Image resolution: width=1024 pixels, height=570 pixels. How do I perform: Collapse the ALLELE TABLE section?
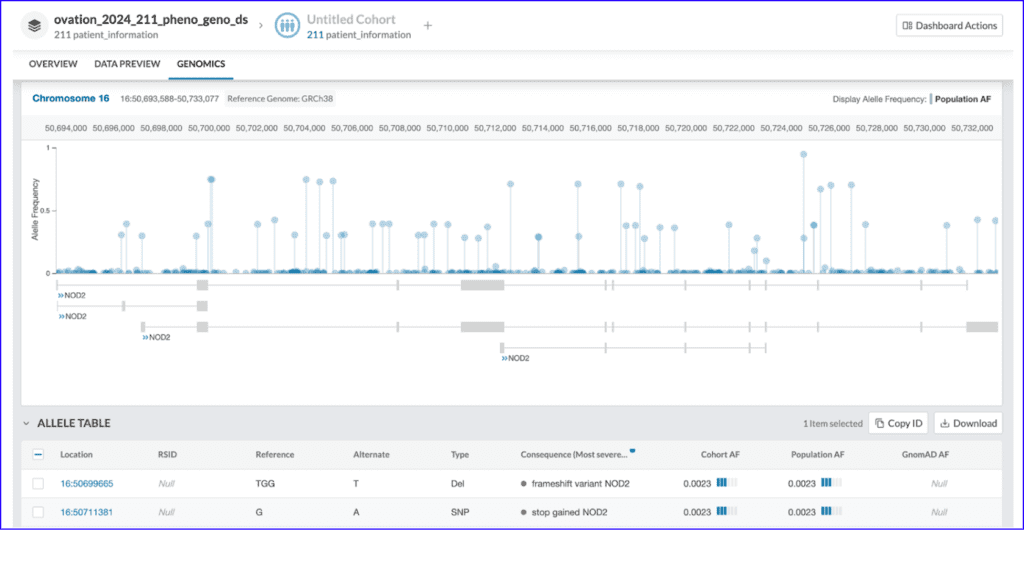pyautogui.click(x=26, y=423)
